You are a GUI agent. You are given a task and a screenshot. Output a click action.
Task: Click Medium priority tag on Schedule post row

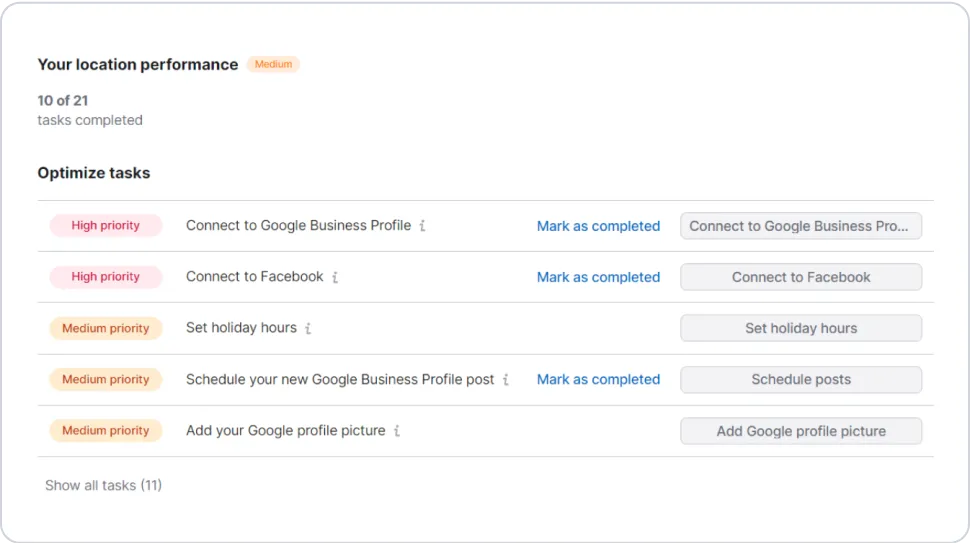click(x=106, y=380)
